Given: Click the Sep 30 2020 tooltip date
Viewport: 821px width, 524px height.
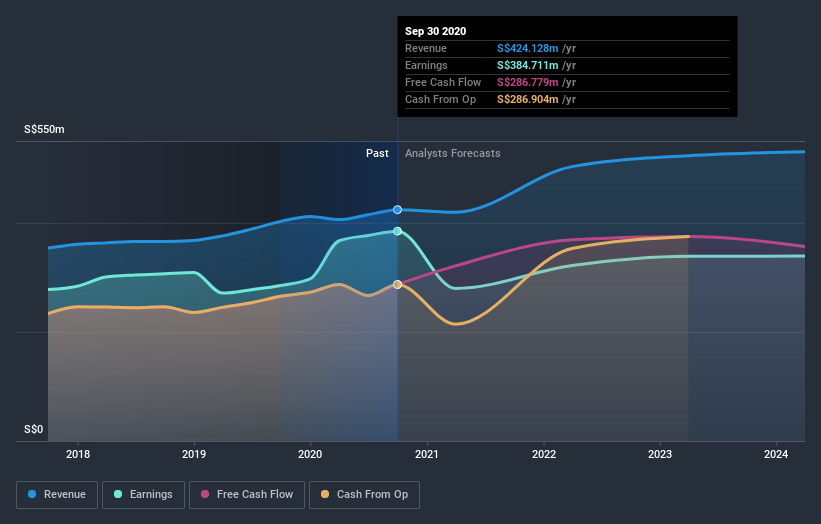Looking at the screenshot, I should point(436,31).
